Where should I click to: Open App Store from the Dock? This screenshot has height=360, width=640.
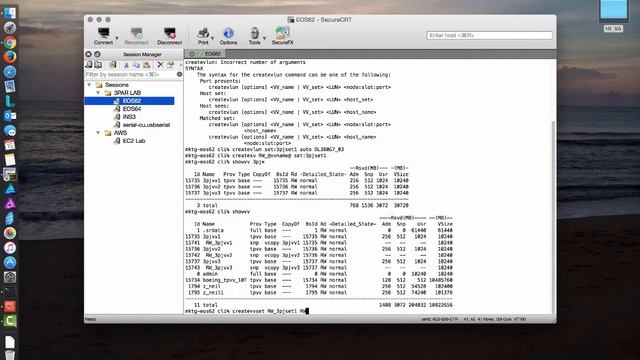pyautogui.click(x=10, y=262)
